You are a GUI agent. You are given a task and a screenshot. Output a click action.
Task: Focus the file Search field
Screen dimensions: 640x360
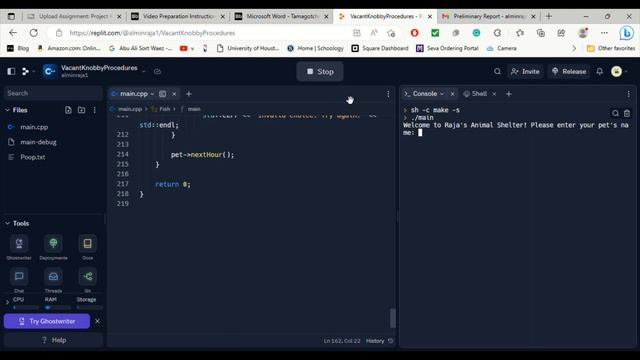[x=53, y=93]
